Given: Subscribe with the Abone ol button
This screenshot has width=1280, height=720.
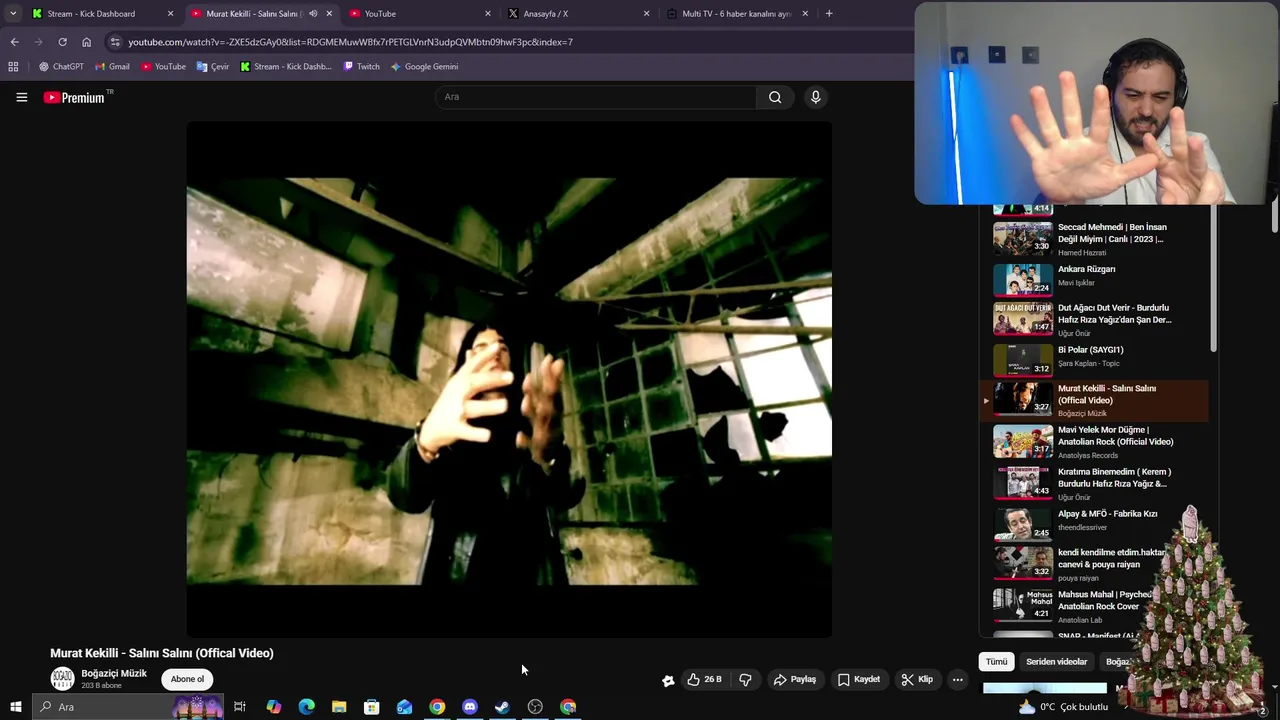Looking at the screenshot, I should point(187,679).
